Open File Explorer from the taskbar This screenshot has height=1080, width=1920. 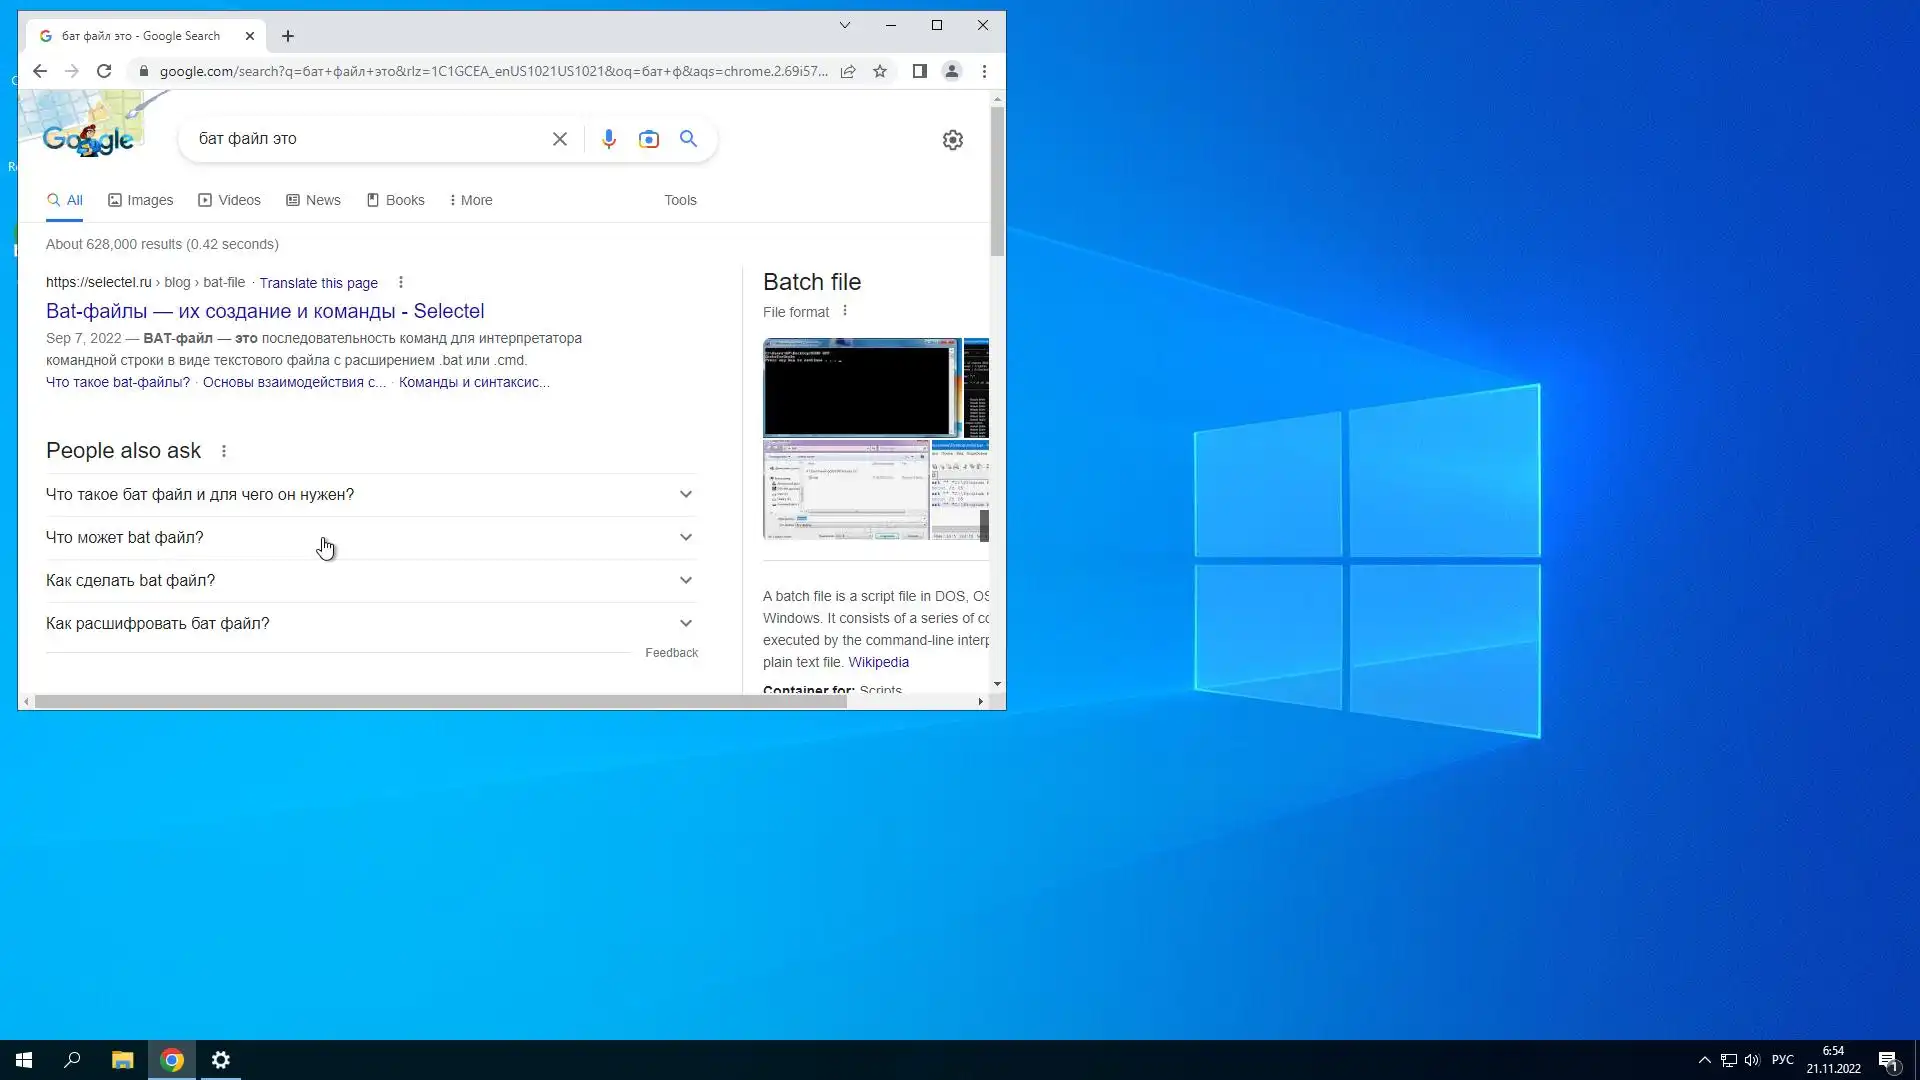(x=122, y=1060)
